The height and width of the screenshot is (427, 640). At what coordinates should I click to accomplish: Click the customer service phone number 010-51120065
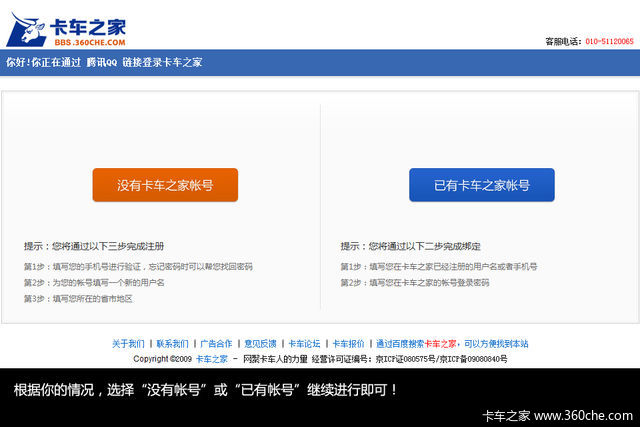click(608, 42)
